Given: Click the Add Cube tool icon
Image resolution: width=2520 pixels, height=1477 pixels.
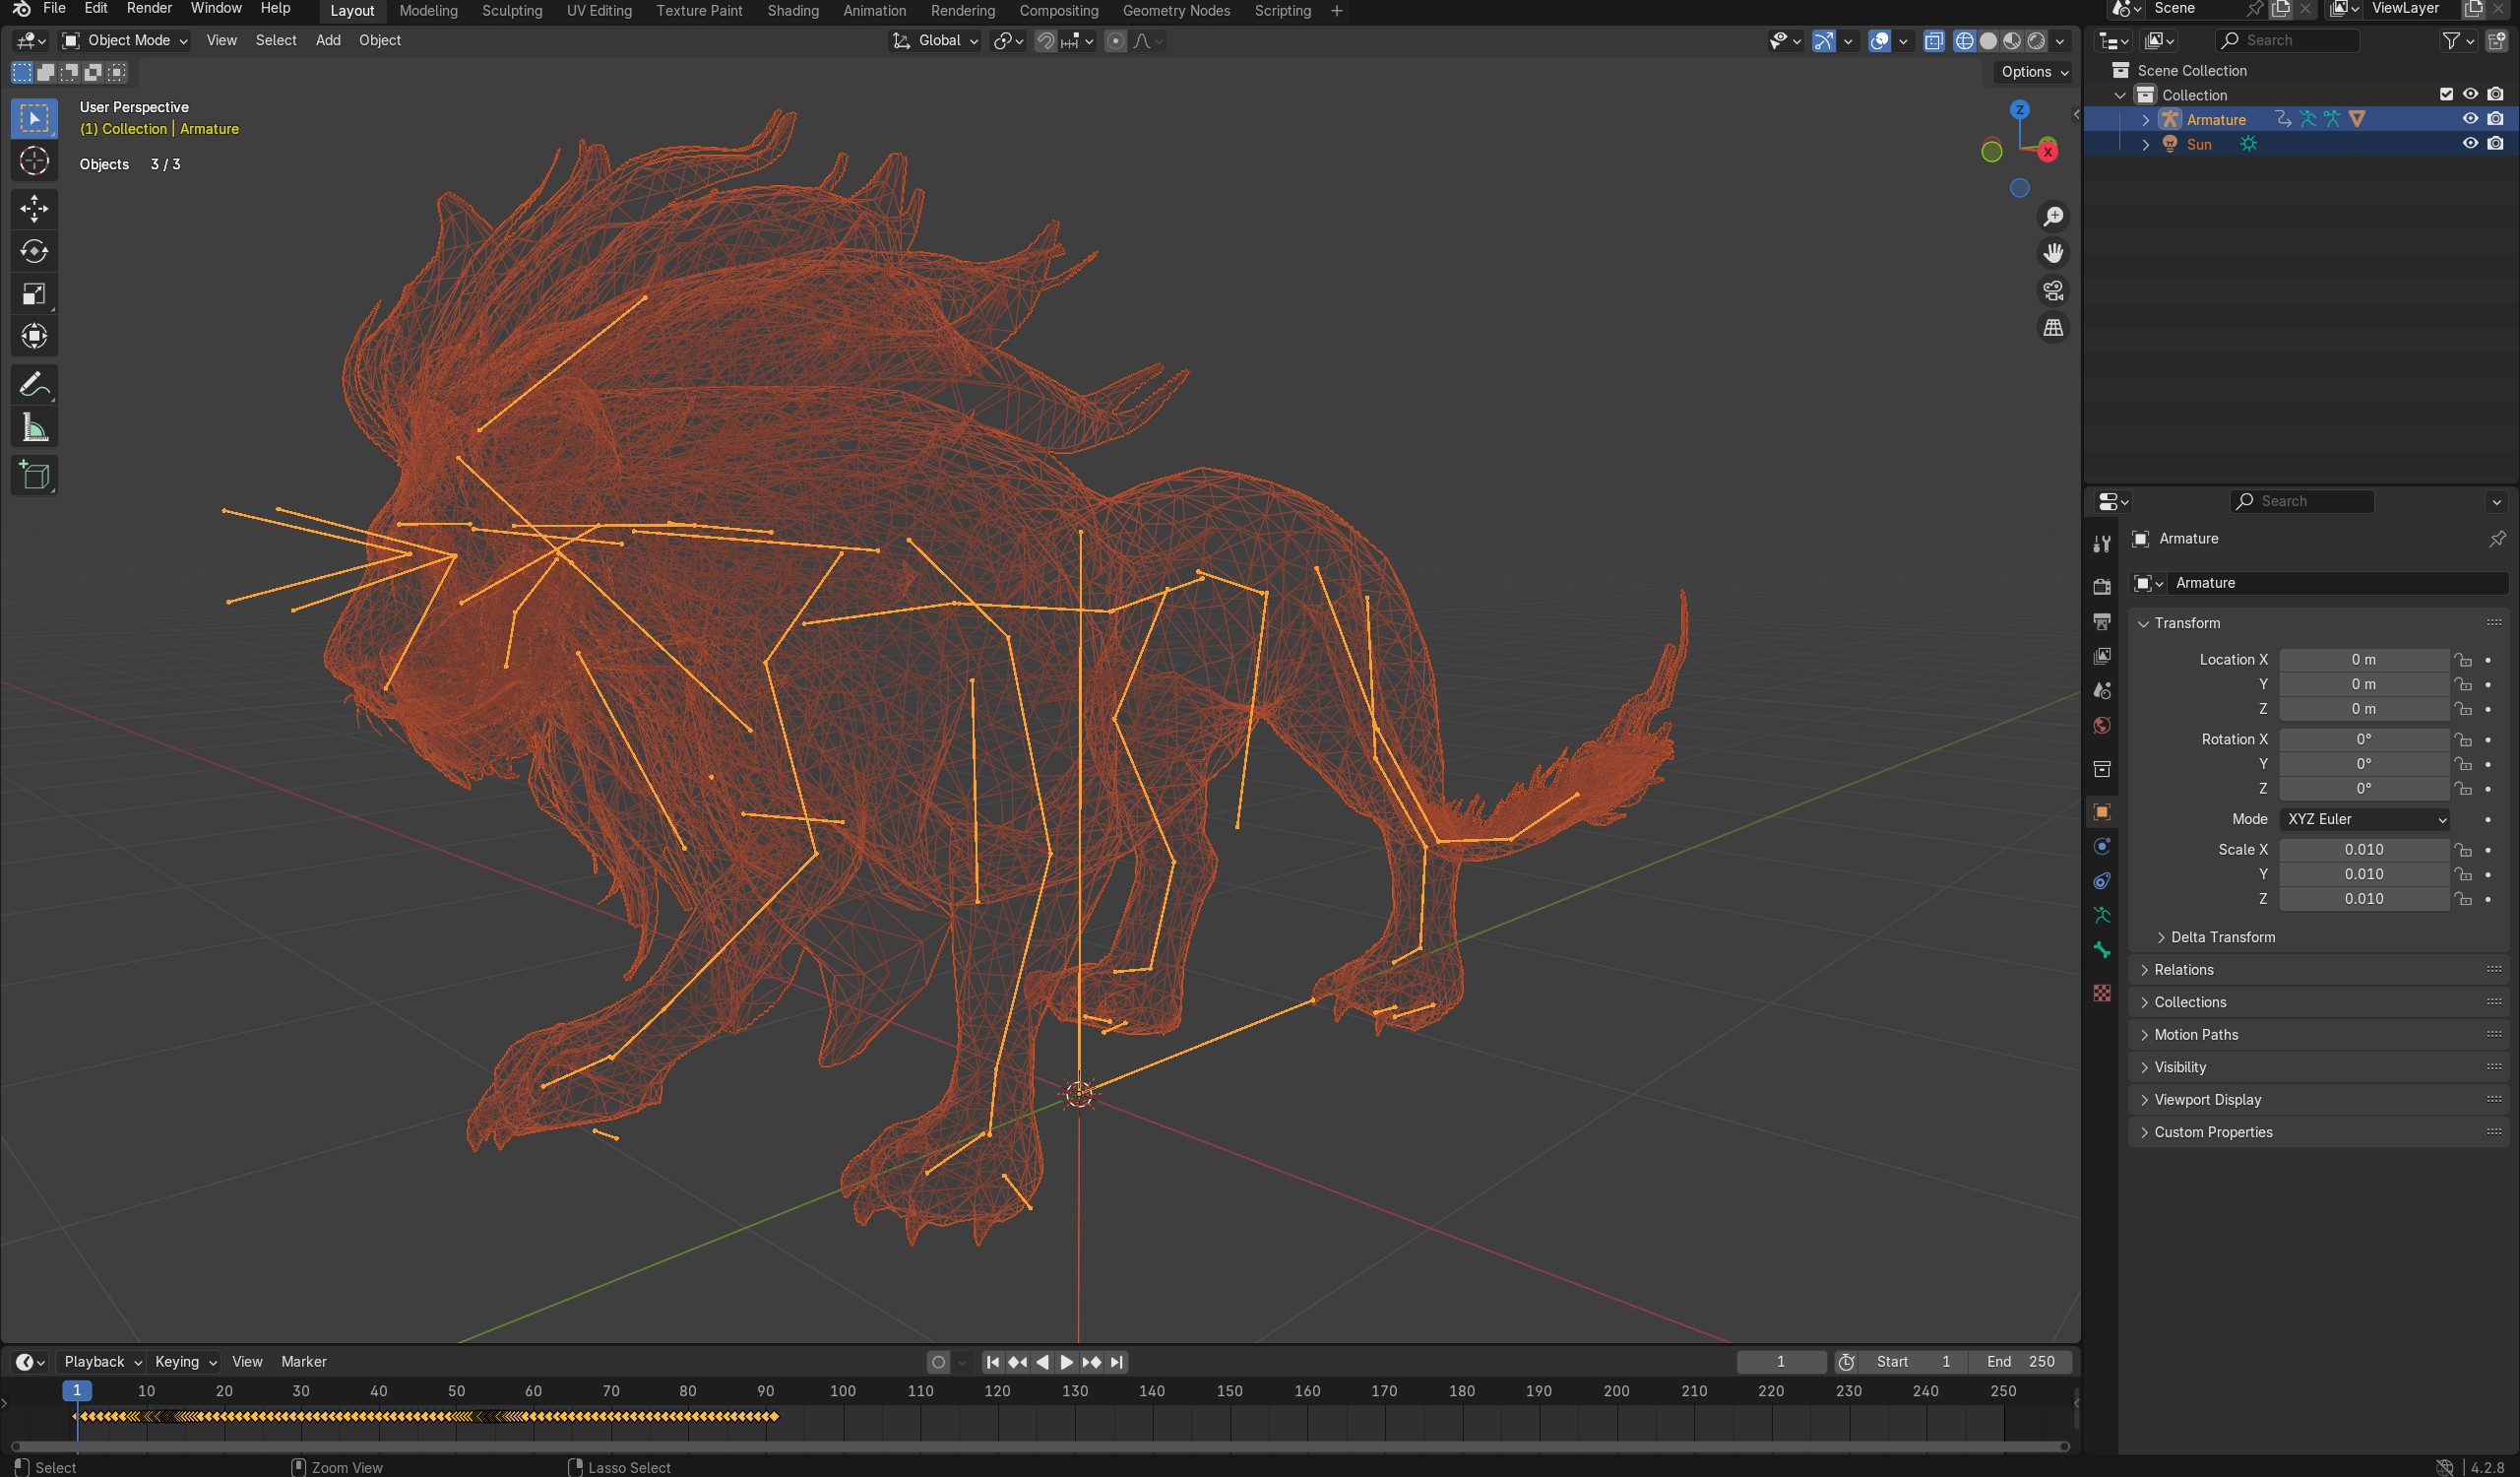Looking at the screenshot, I should coord(34,475).
